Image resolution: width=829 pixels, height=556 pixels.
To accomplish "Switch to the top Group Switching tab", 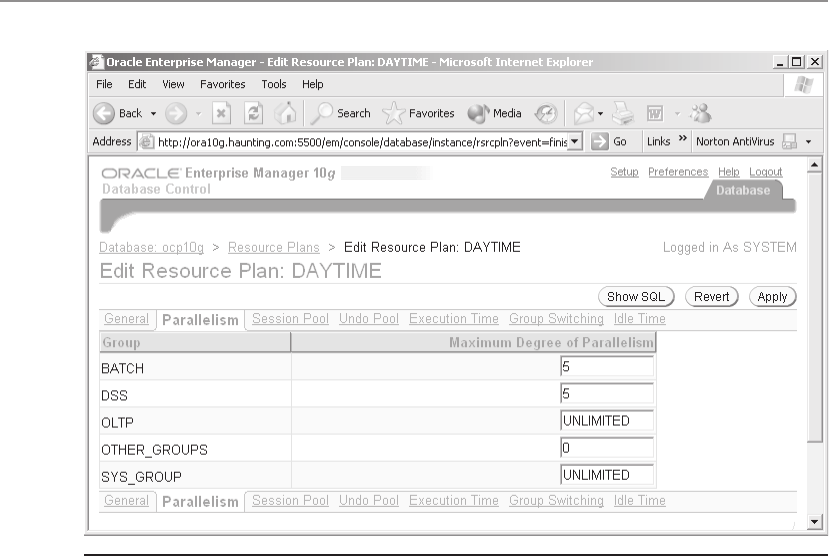I will tap(556, 319).
